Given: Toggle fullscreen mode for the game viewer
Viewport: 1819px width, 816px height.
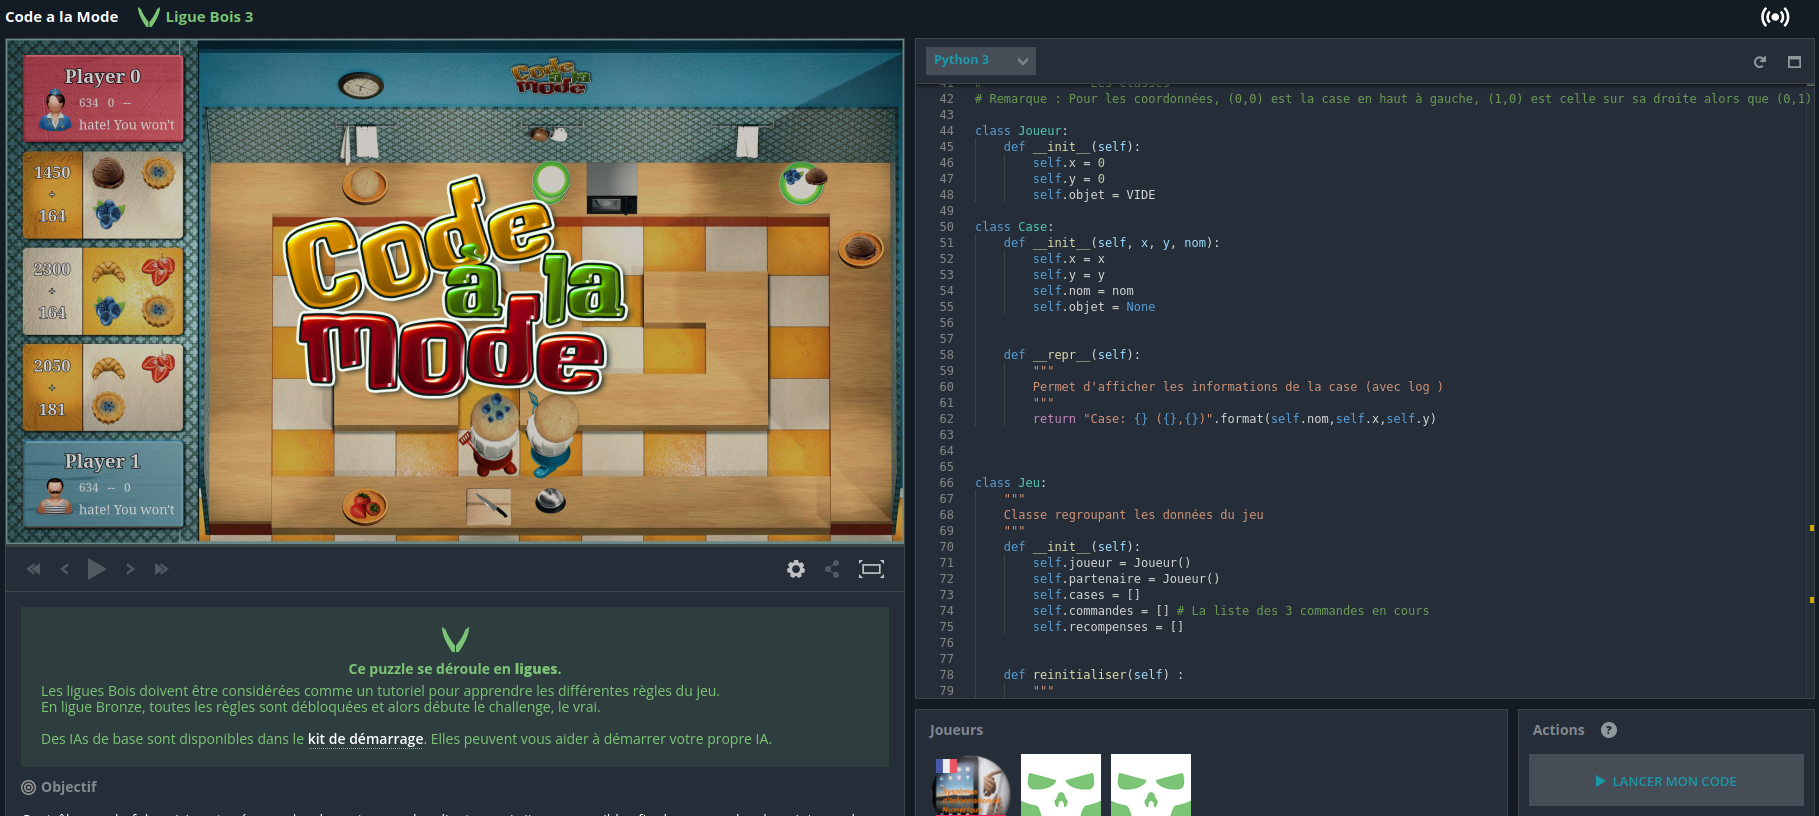Looking at the screenshot, I should point(871,569).
